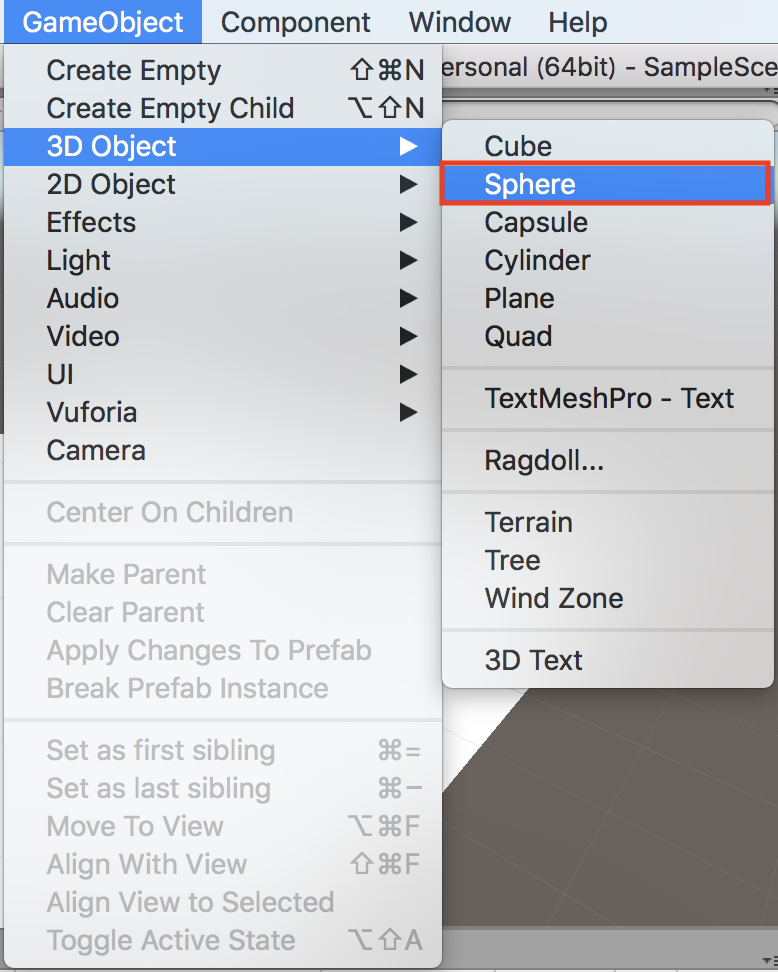
Task: Create a Capsule 3D object
Action: pyautogui.click(x=536, y=222)
